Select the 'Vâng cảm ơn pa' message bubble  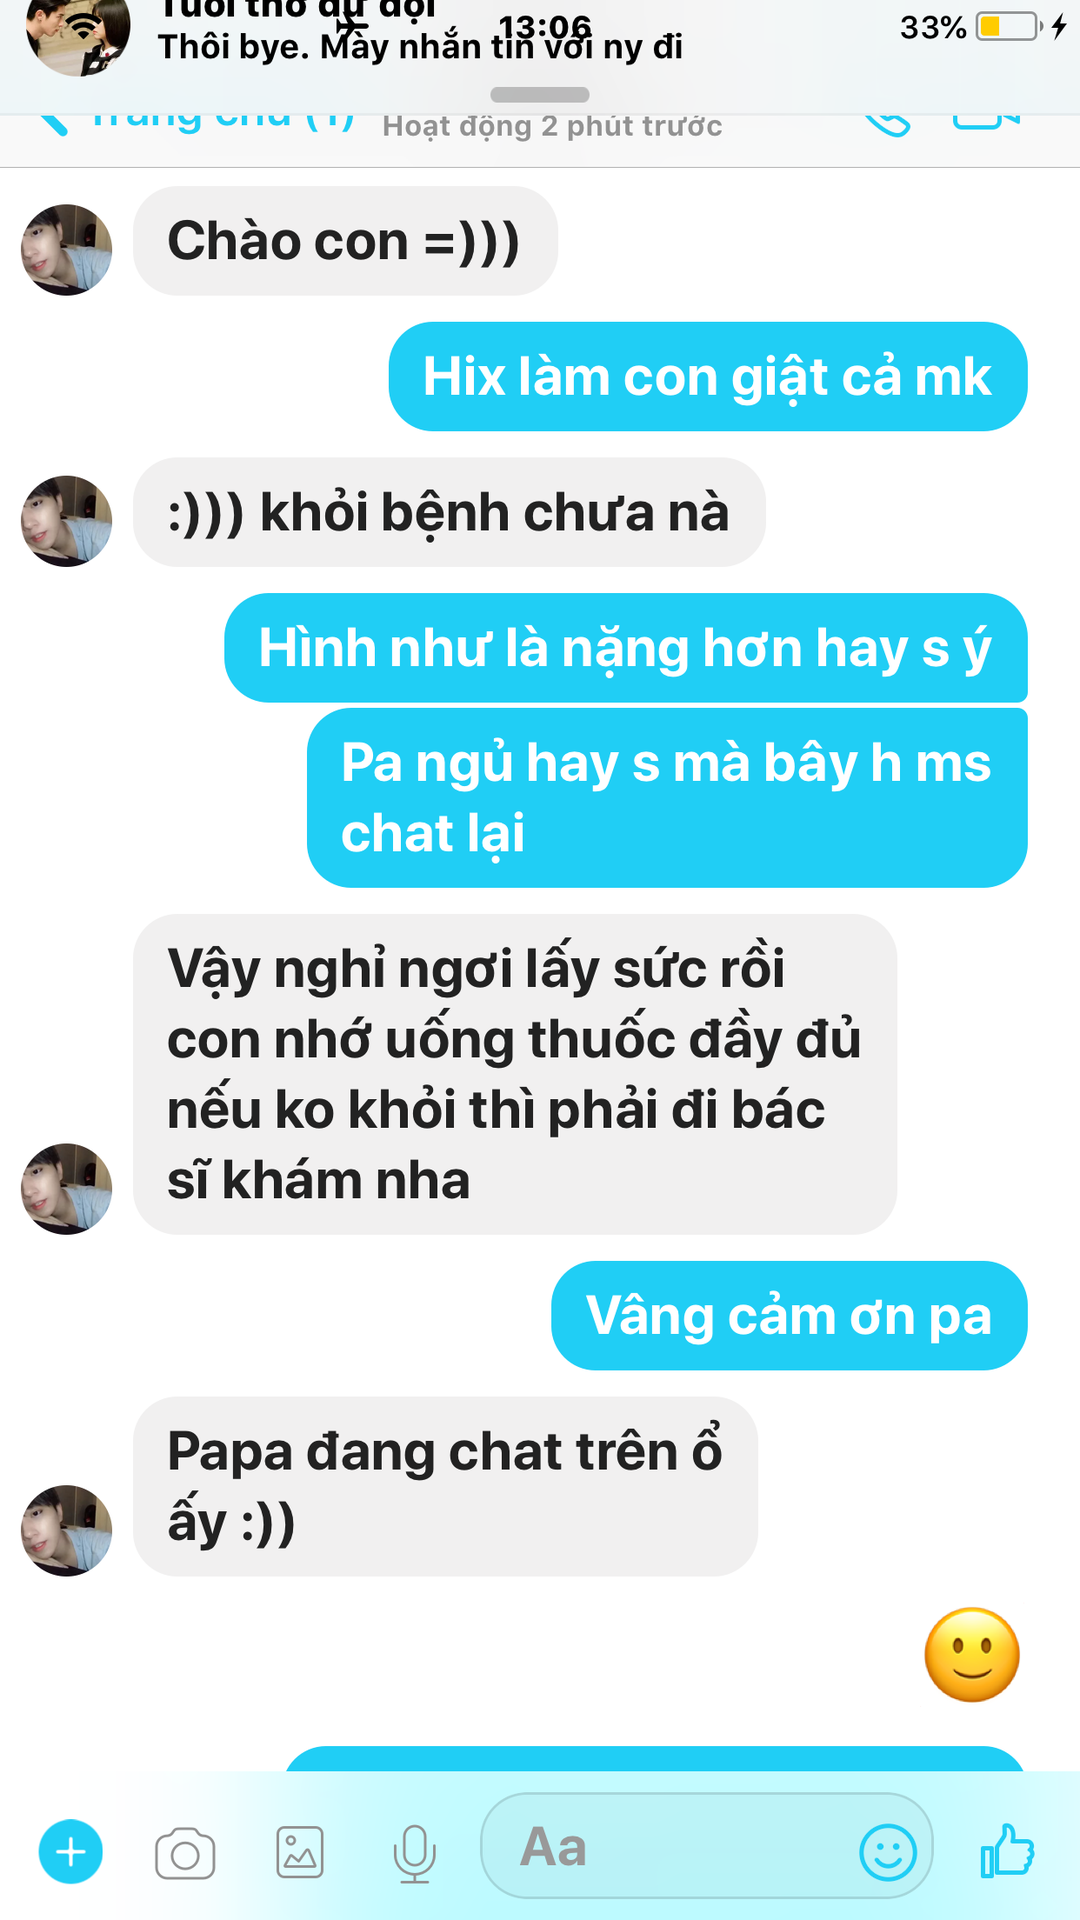(x=789, y=1315)
